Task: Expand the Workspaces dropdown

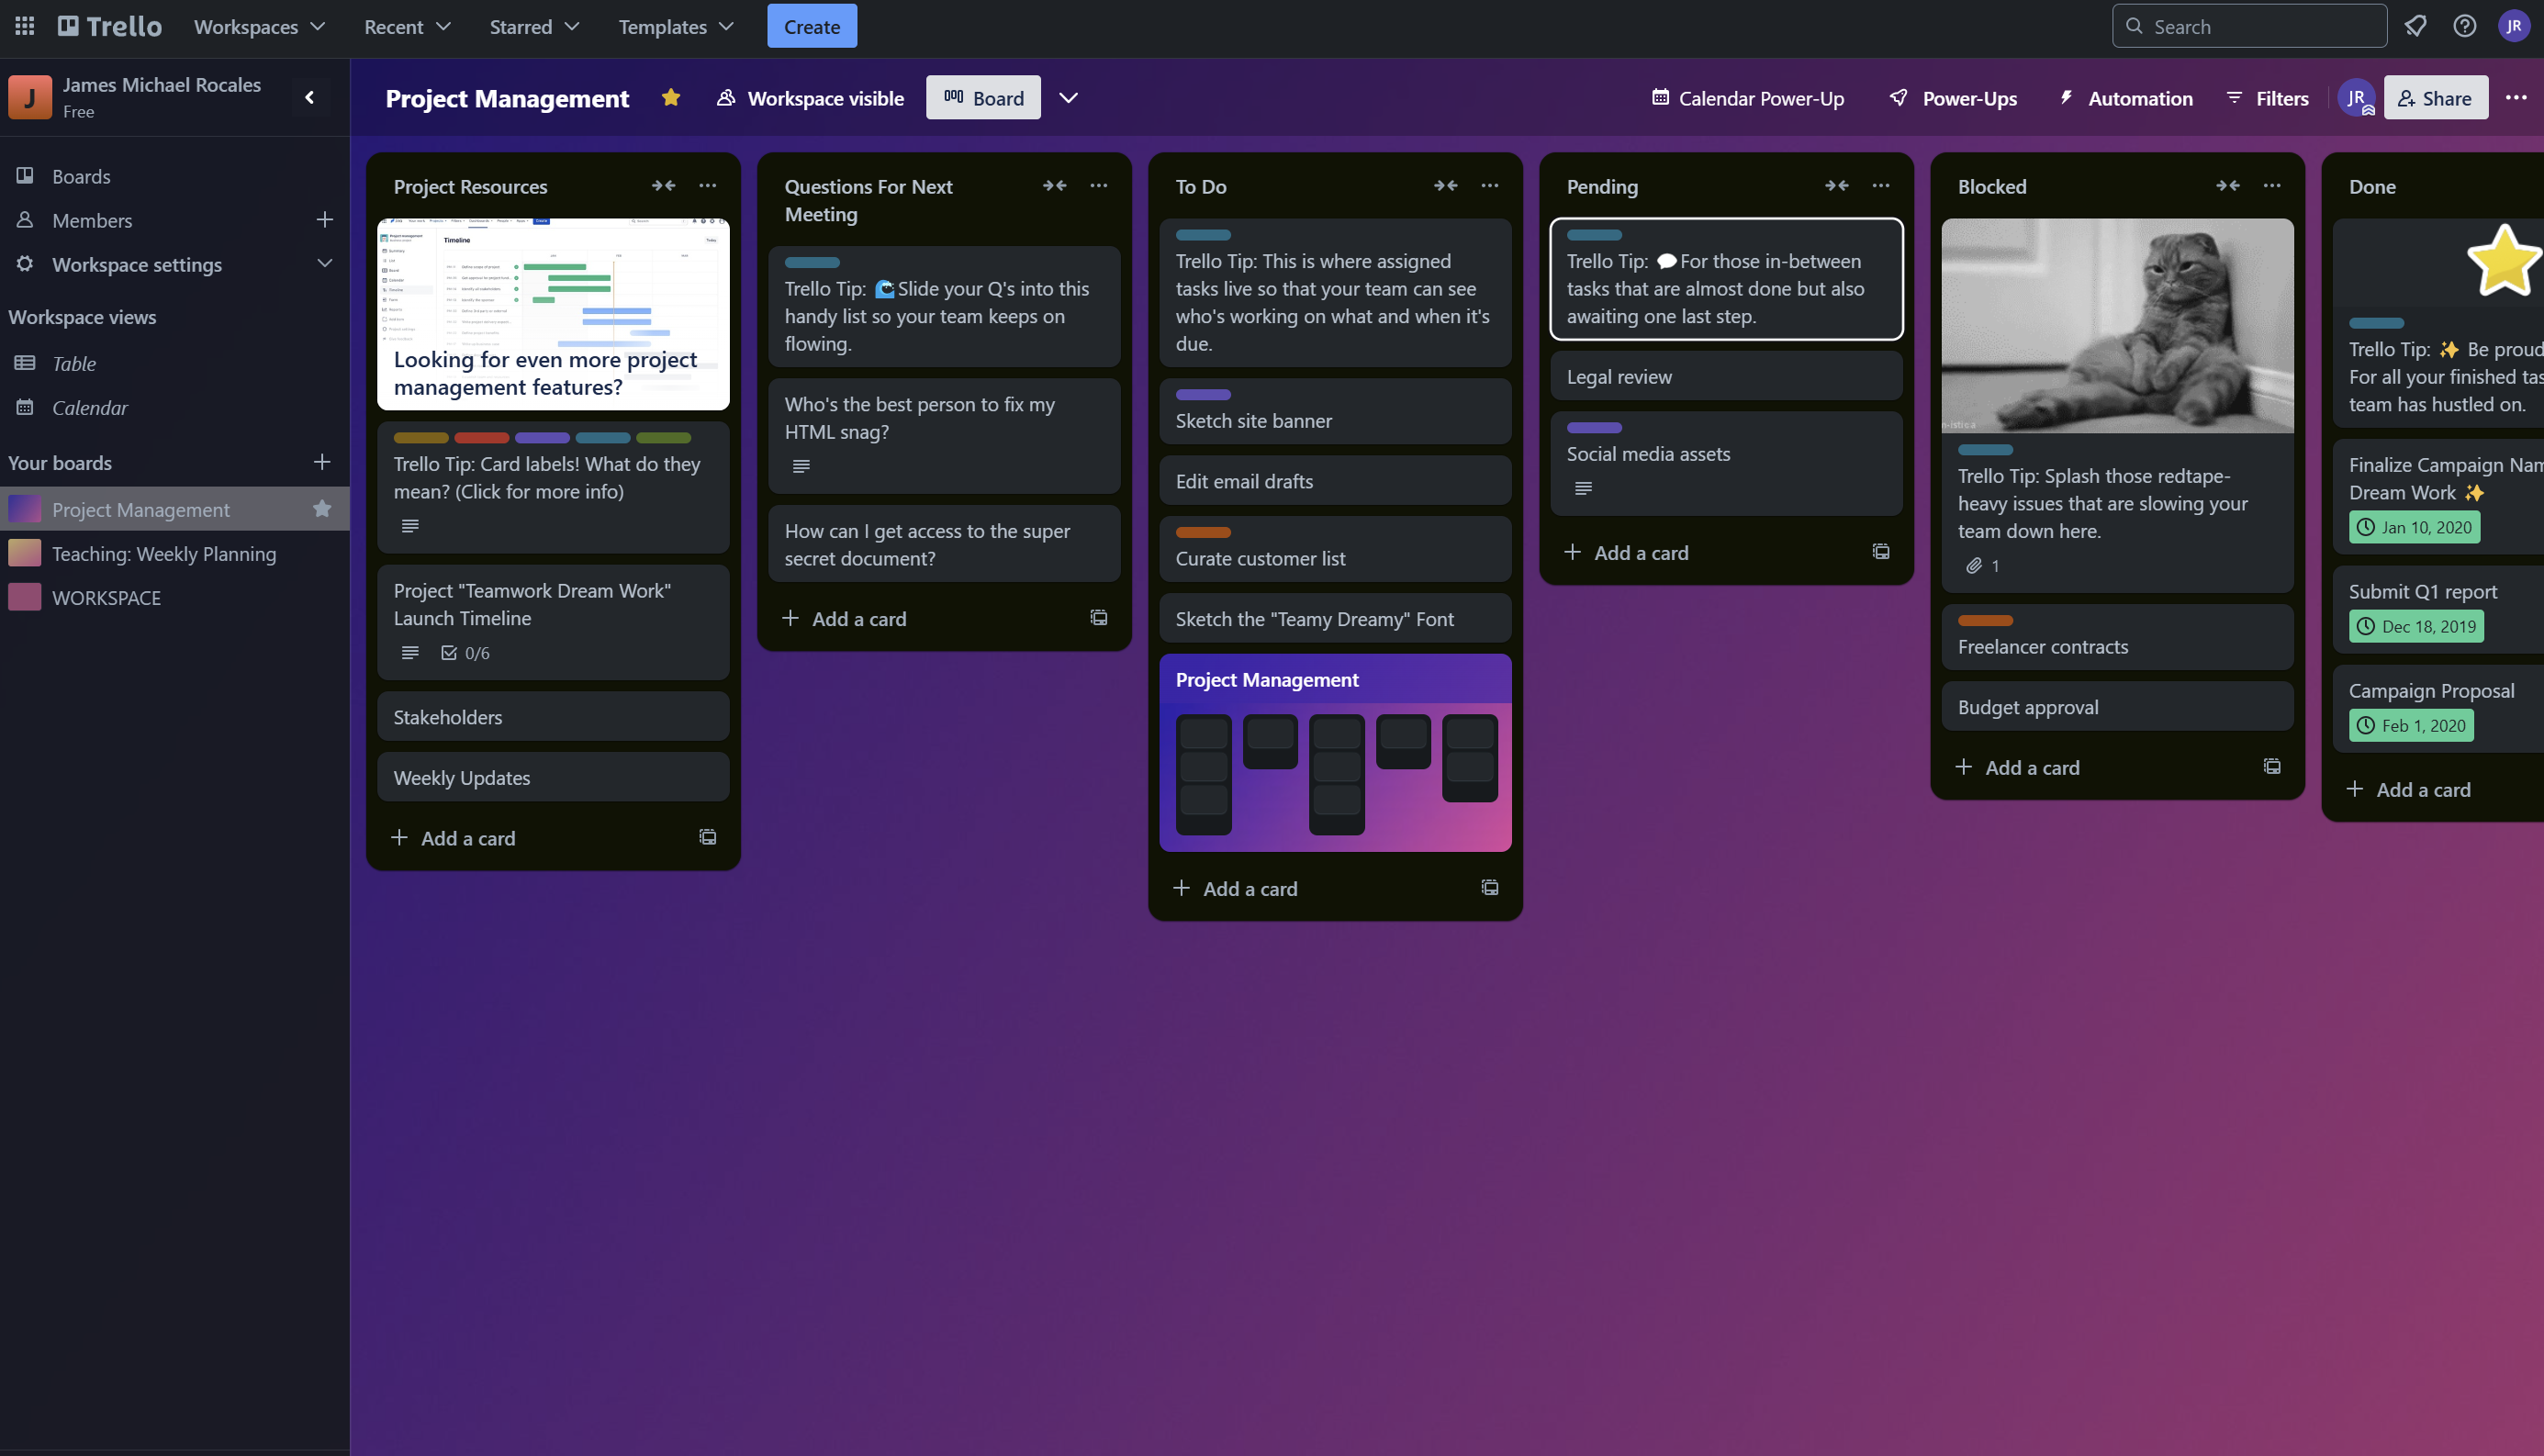Action: [260, 26]
